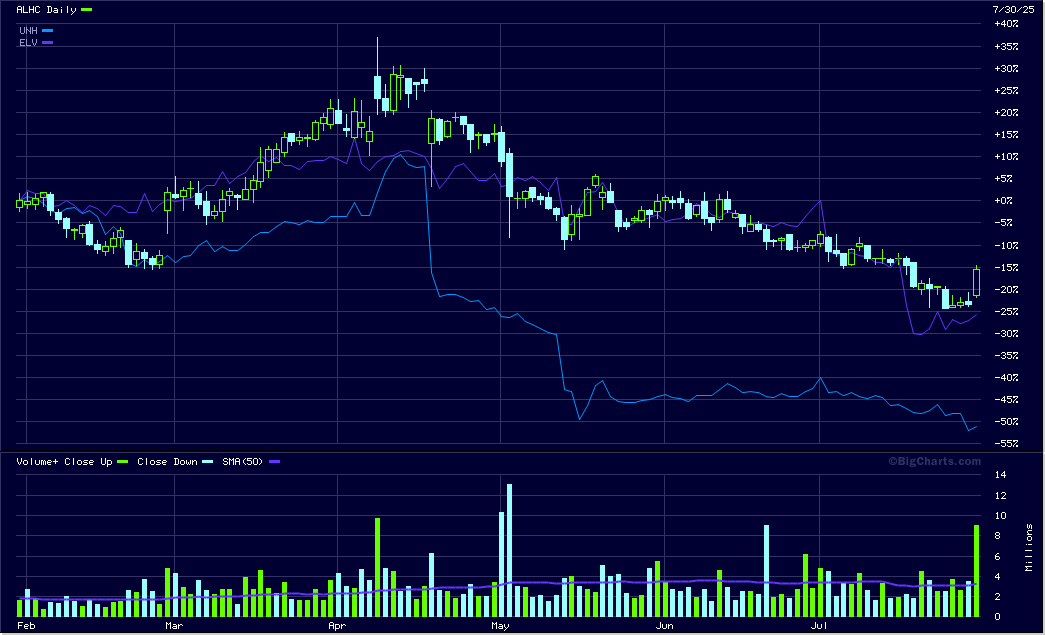This screenshot has width=1045, height=635.
Task: Click the '-55%' price axis label
Action: [x=1006, y=443]
